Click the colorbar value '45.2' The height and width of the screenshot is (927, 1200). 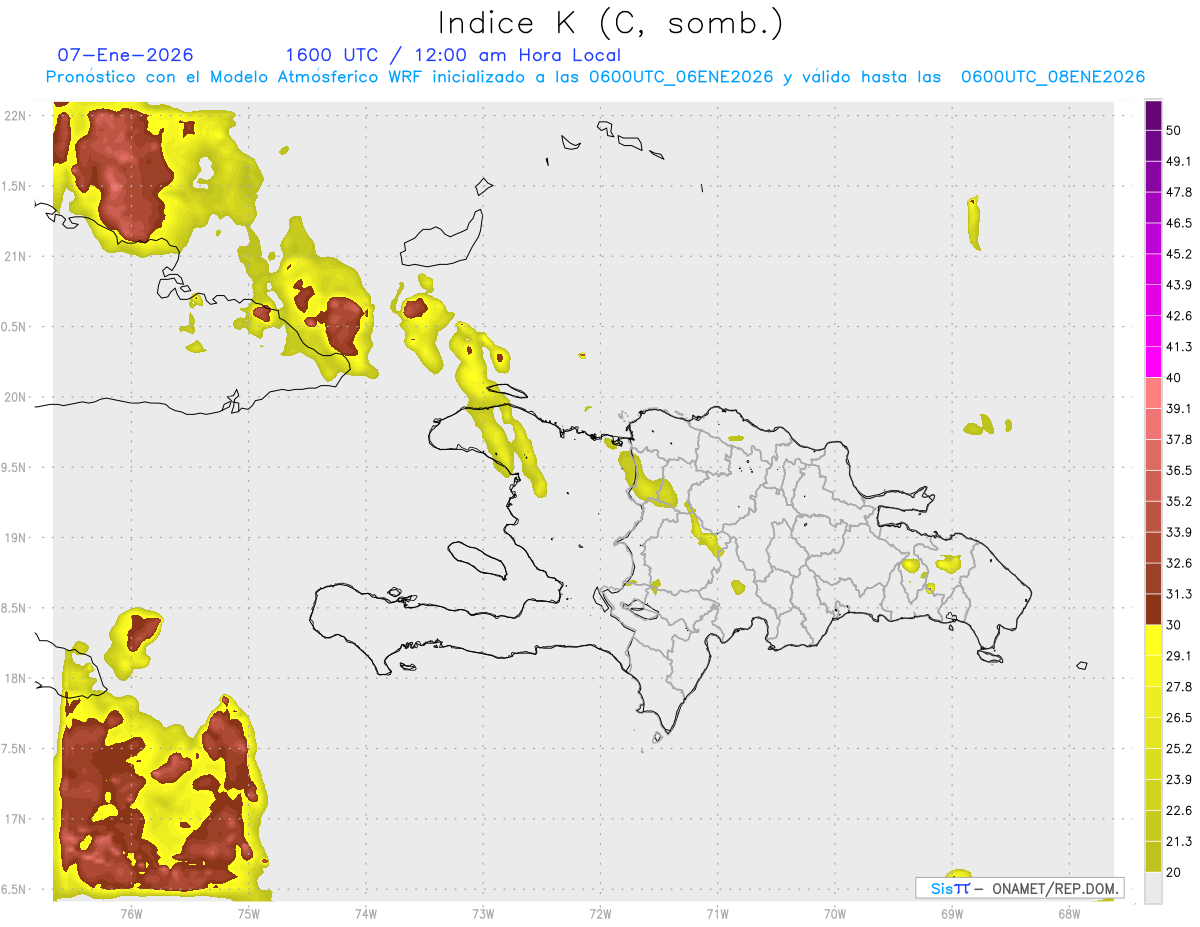pyautogui.click(x=1180, y=254)
